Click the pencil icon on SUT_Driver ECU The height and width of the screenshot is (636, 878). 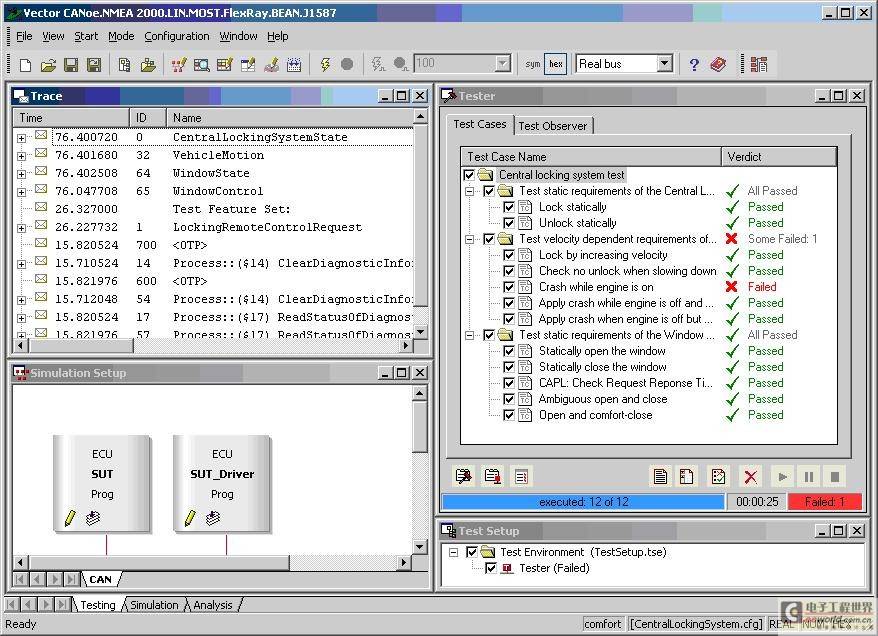click(x=190, y=518)
